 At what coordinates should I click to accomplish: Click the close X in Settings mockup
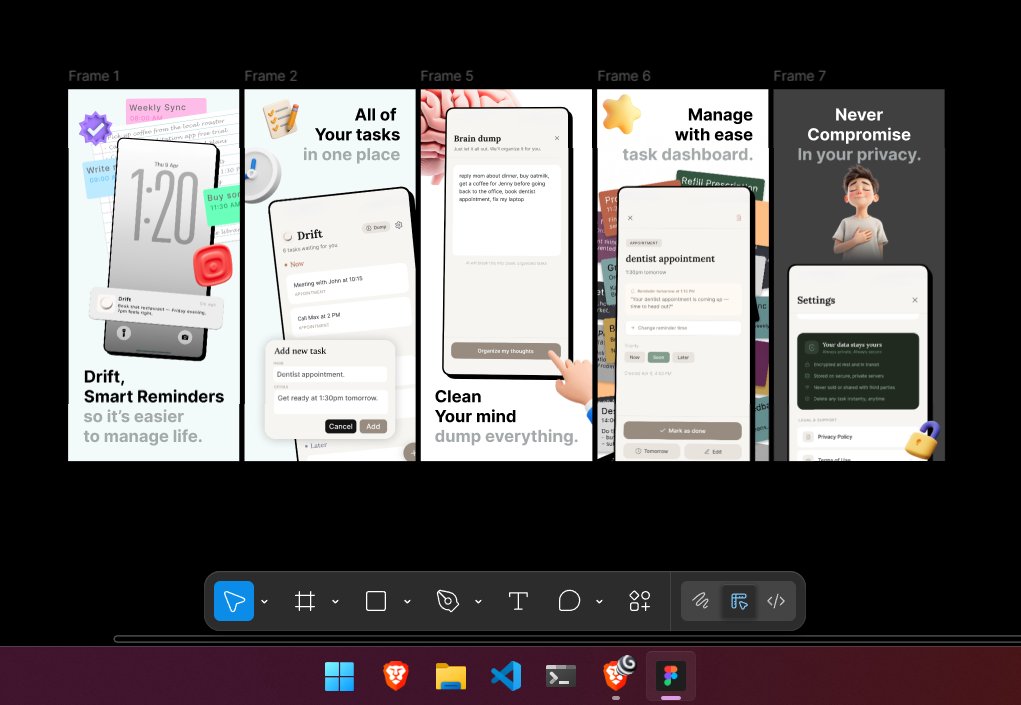(915, 300)
